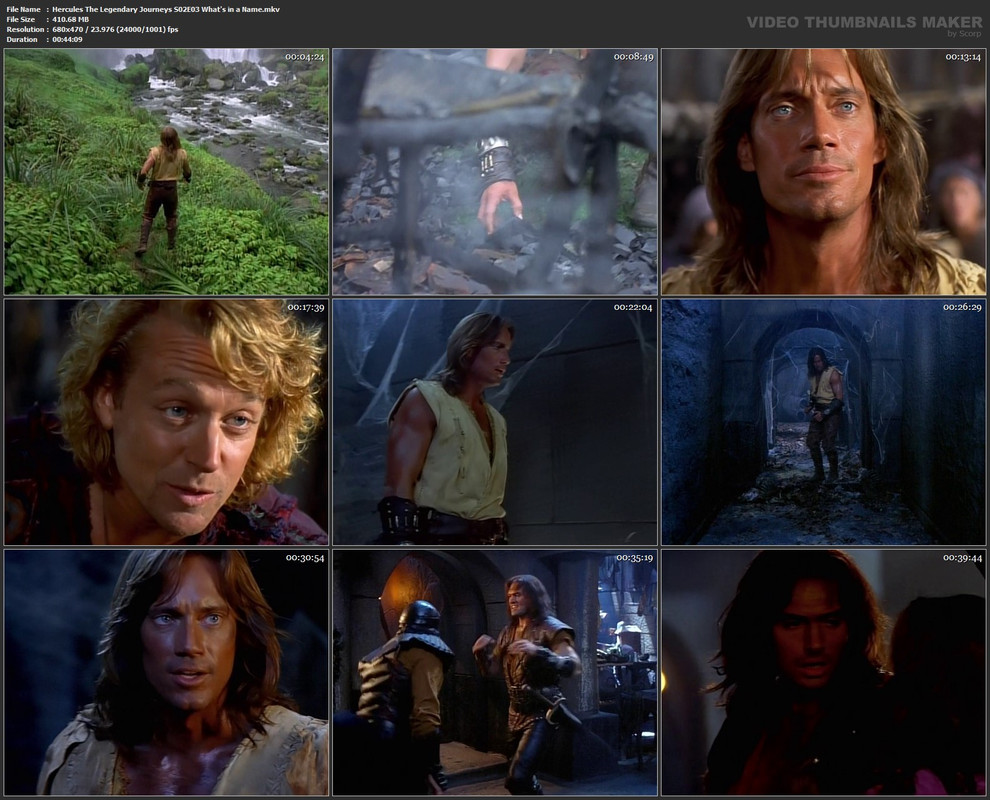Screen dimensions: 990x800
Task: Select the thumbnail stamped 00:17:39
Action: [166, 422]
